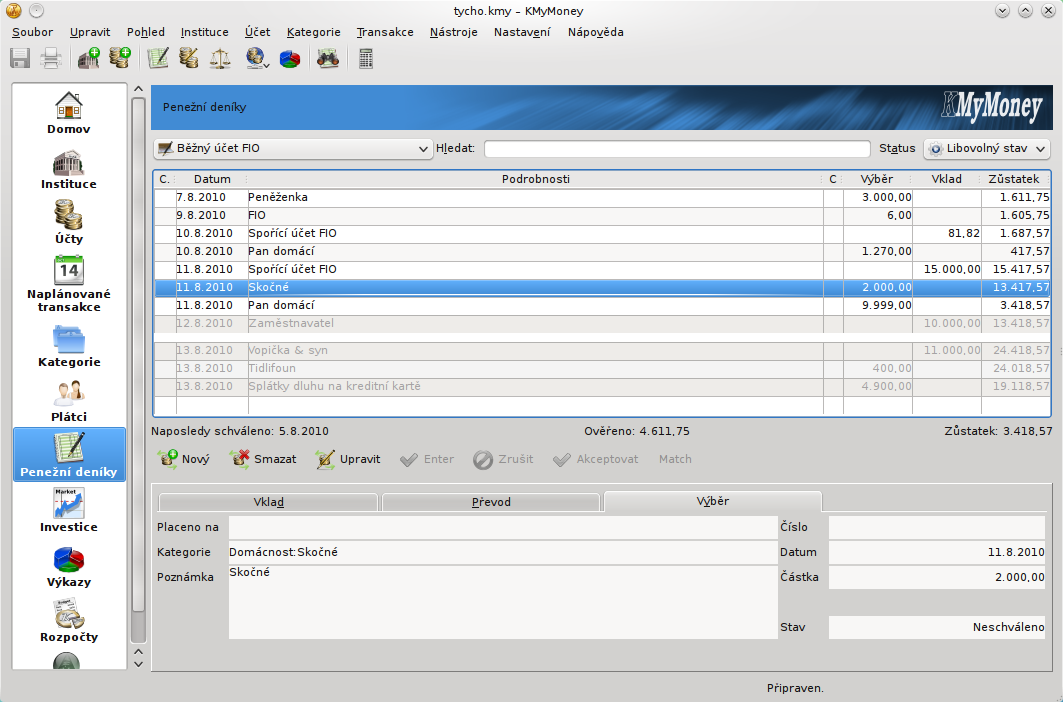Screen dimensions: 1063x702
Task: Open Naplánované transakce calendar view
Action: click(69, 284)
